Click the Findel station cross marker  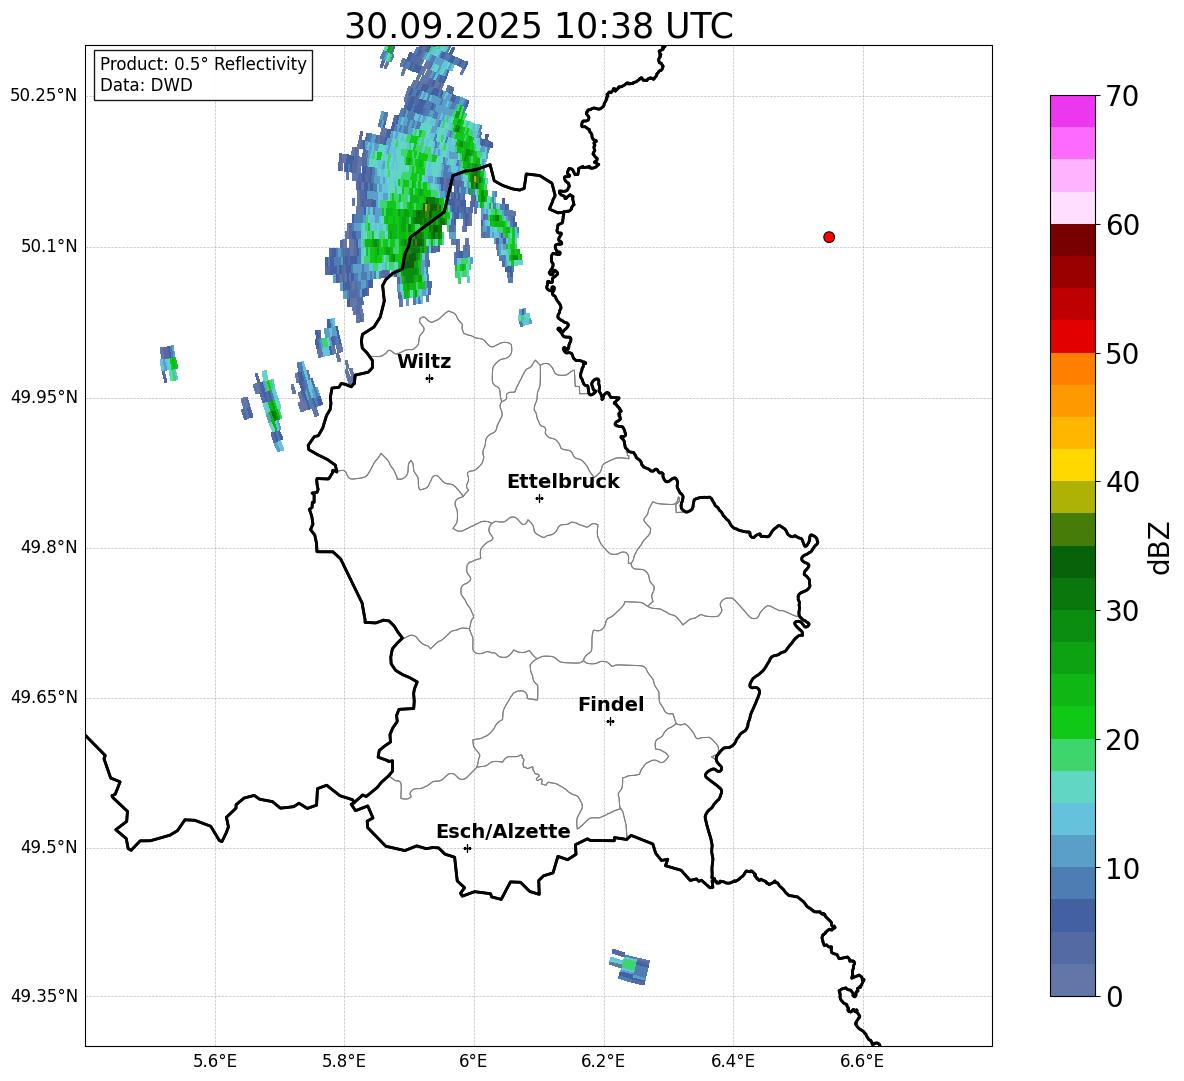tap(610, 722)
